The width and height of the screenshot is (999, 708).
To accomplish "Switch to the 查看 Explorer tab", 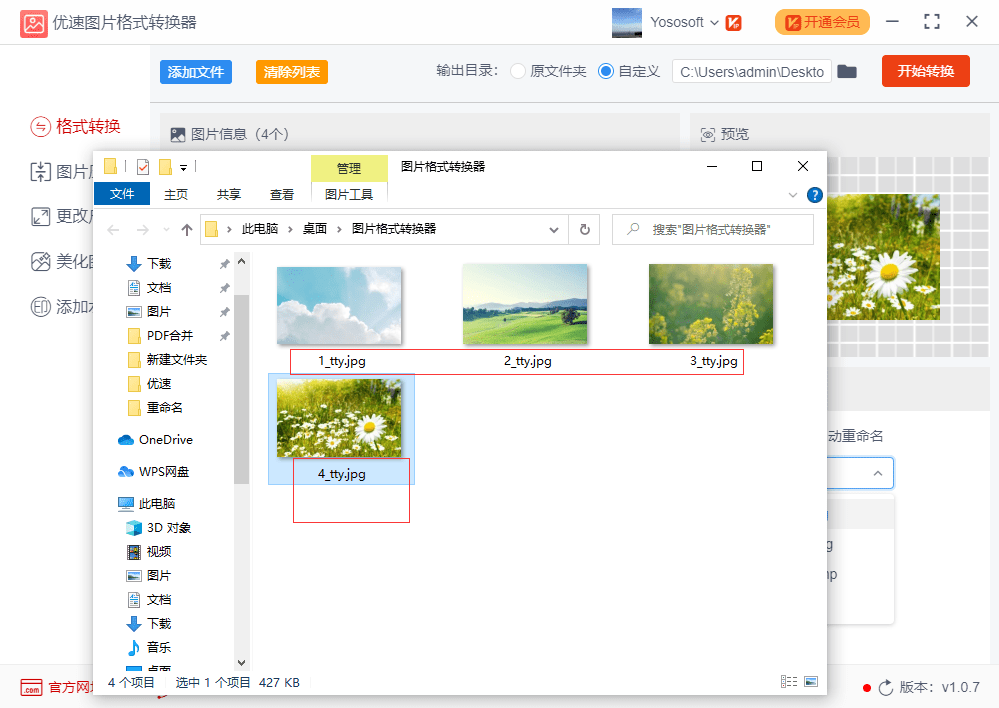I will click(x=281, y=194).
